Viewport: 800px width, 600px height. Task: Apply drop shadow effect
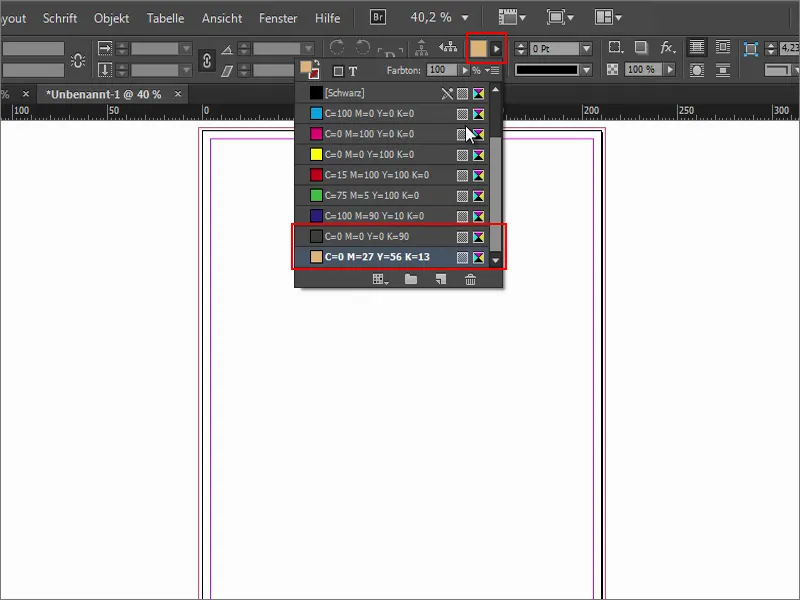click(x=641, y=47)
